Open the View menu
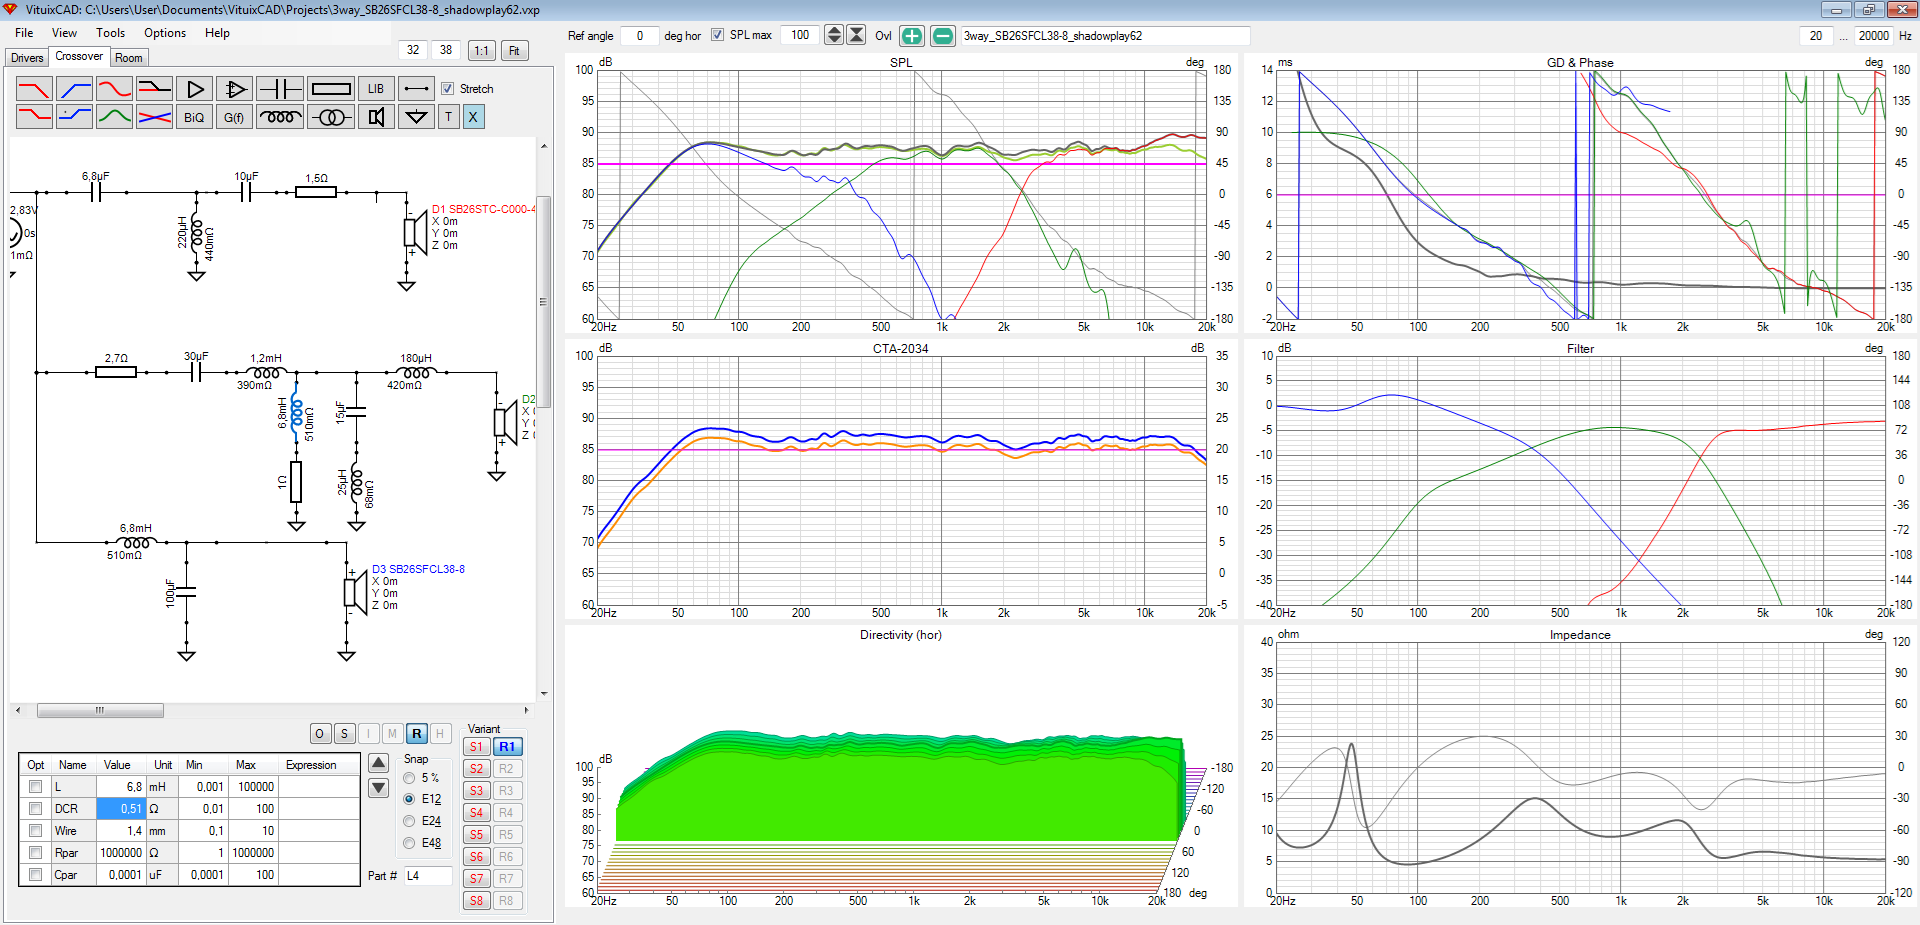The width and height of the screenshot is (1920, 925). click(64, 33)
